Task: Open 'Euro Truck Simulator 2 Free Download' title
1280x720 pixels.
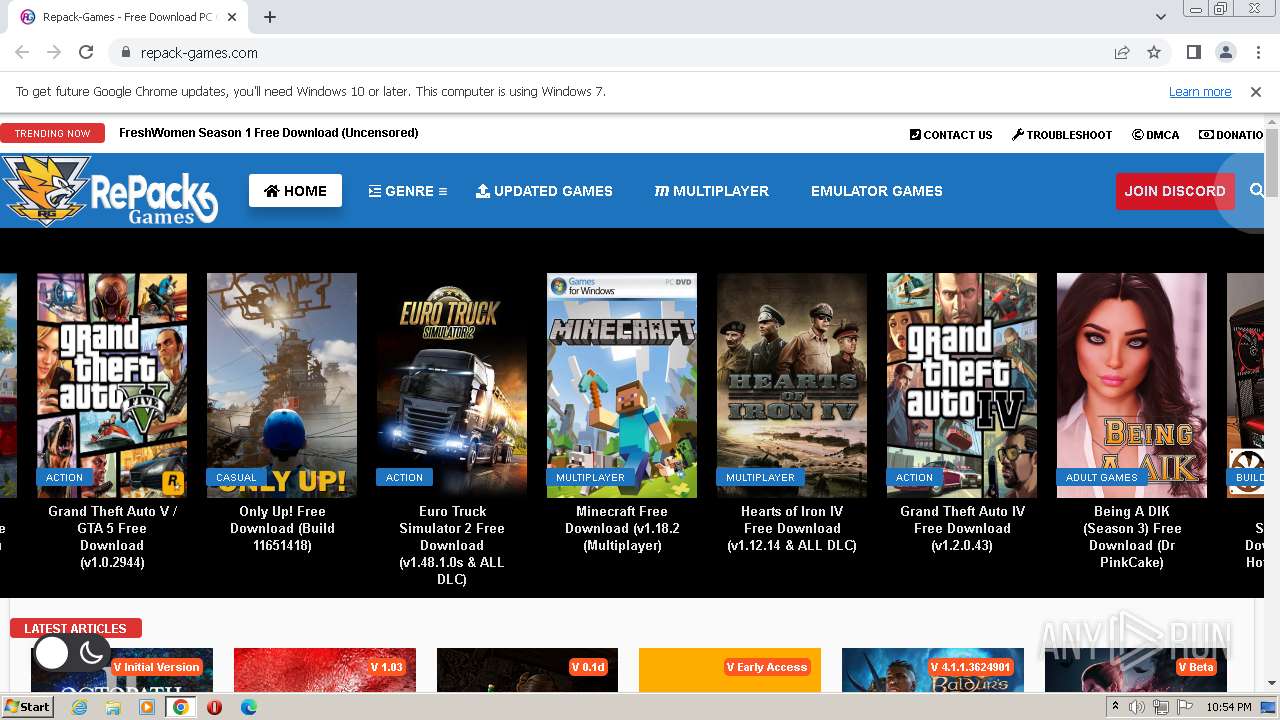Action: (452, 545)
